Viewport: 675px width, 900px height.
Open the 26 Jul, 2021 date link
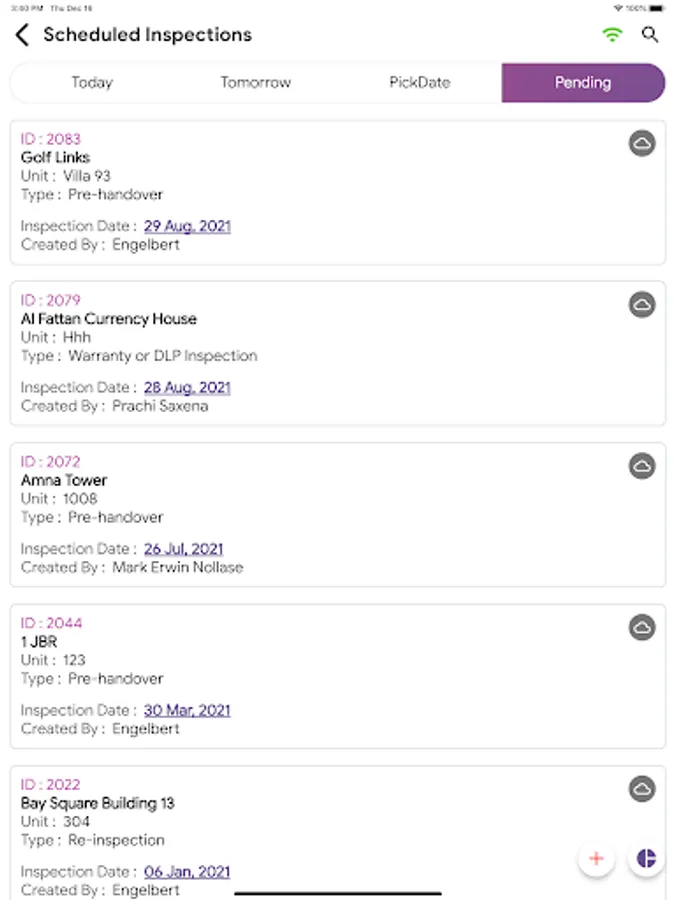click(x=183, y=549)
